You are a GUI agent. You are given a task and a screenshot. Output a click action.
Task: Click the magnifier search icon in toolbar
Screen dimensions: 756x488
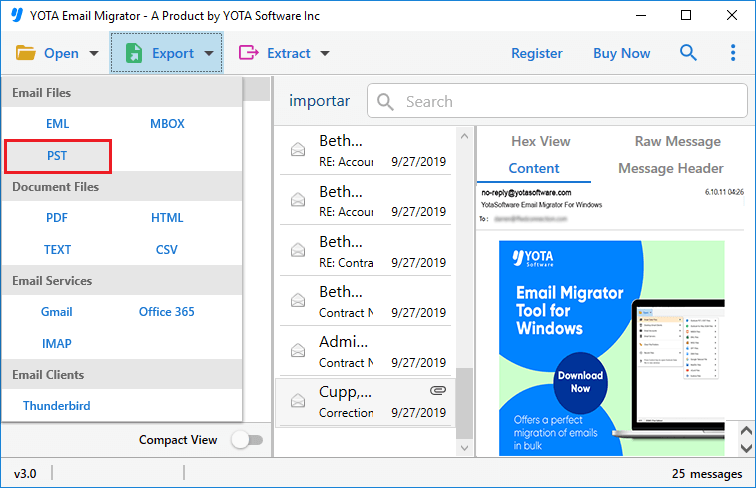pos(688,53)
